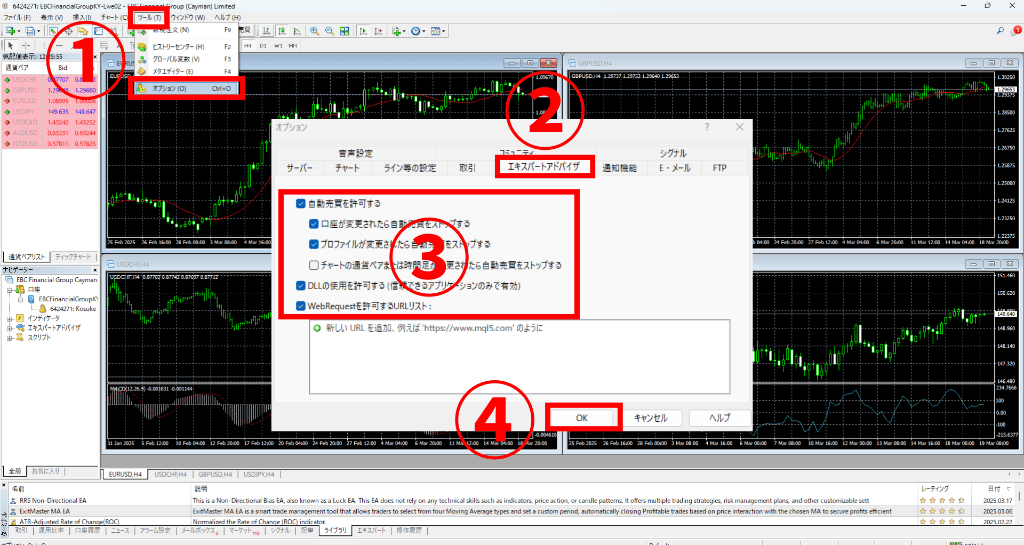Click the zoom in magnifier icon
Image resolution: width=1024 pixels, height=545 pixels.
315,31
